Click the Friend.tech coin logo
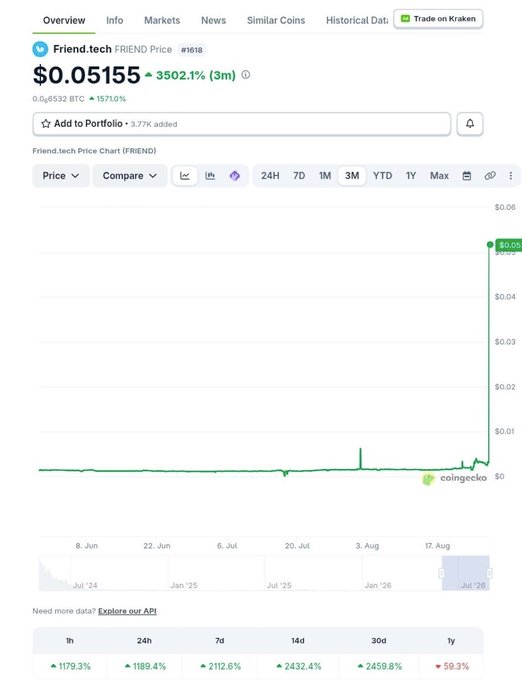522x680 pixels. (x=40, y=49)
